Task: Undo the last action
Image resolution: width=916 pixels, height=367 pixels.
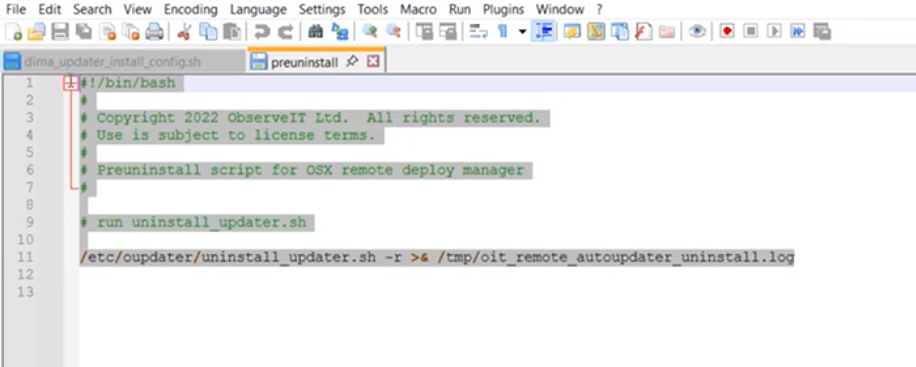Action: [x=262, y=32]
